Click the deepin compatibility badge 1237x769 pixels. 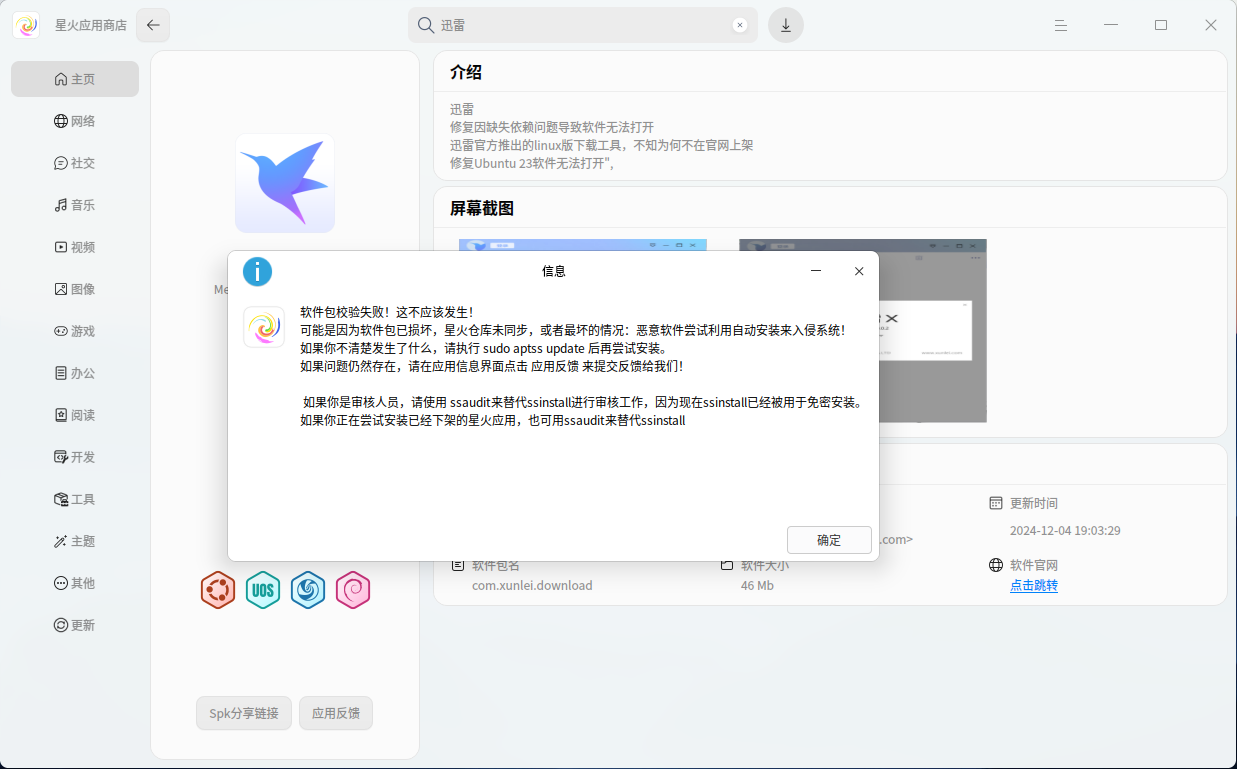[308, 590]
